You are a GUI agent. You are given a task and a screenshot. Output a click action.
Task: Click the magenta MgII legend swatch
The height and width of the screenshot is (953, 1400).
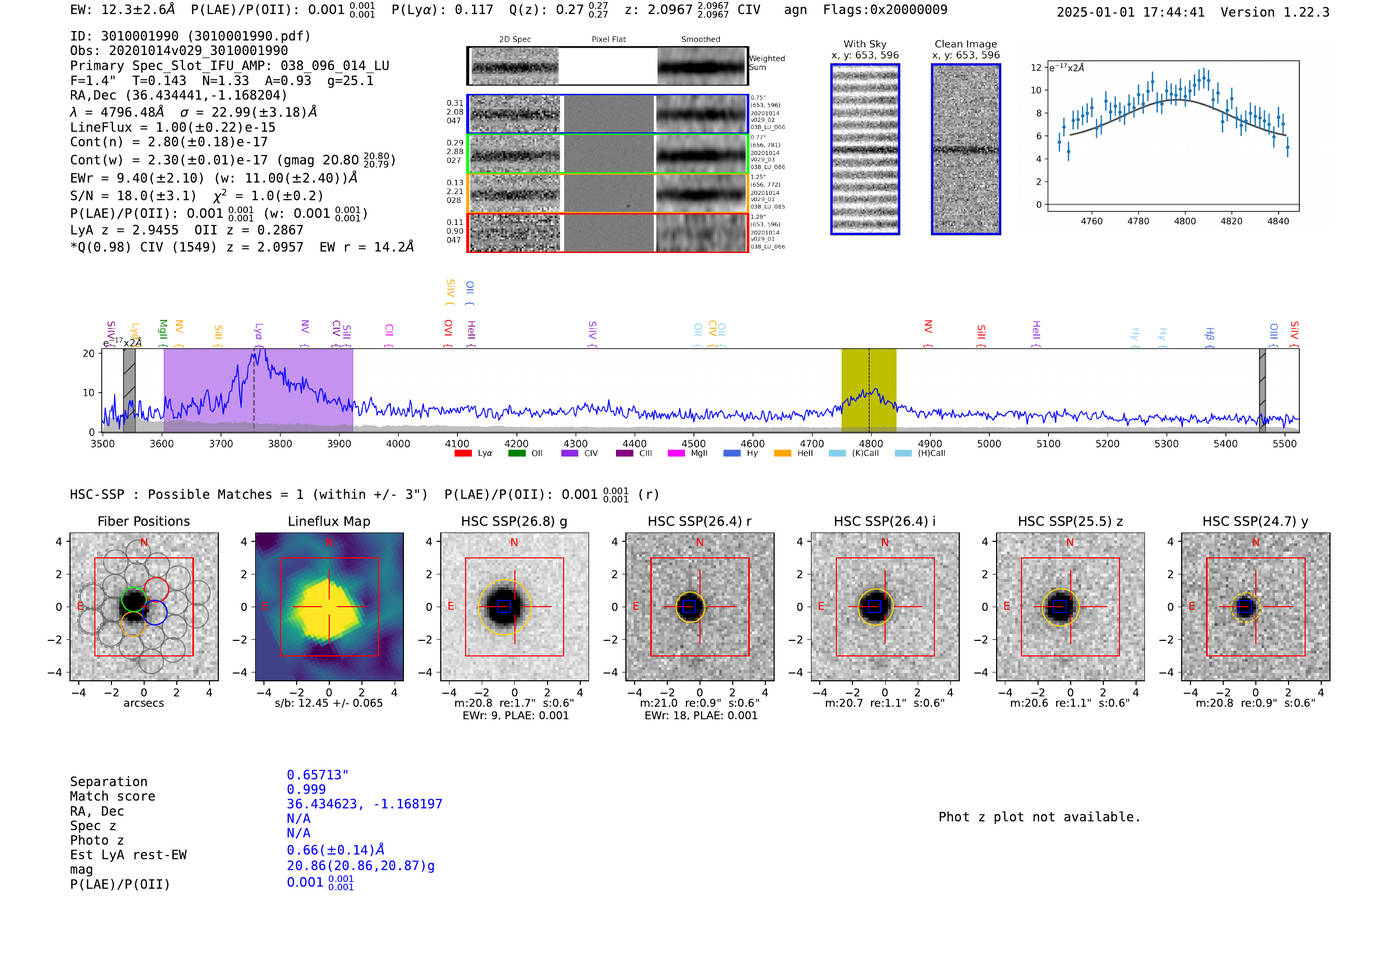point(676,453)
